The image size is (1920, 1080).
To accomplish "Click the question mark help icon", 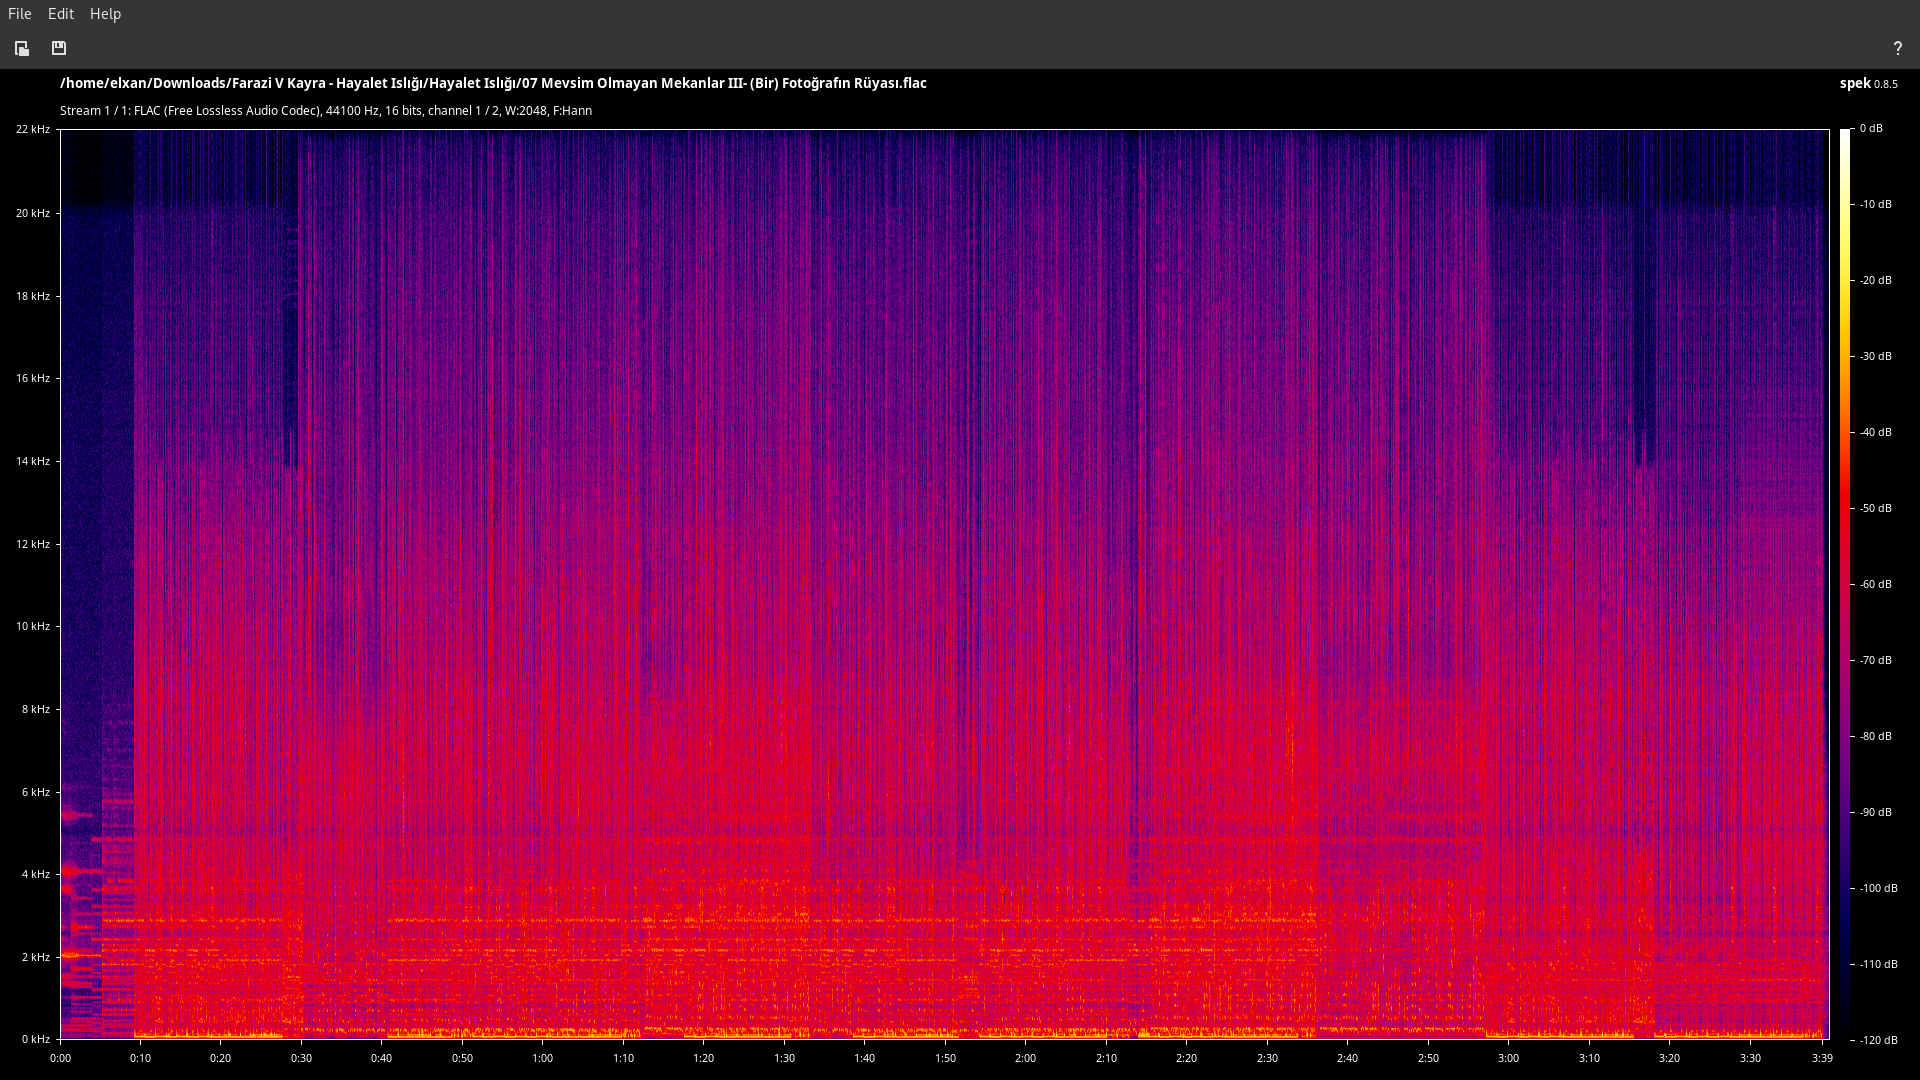I will pyautogui.click(x=1897, y=48).
